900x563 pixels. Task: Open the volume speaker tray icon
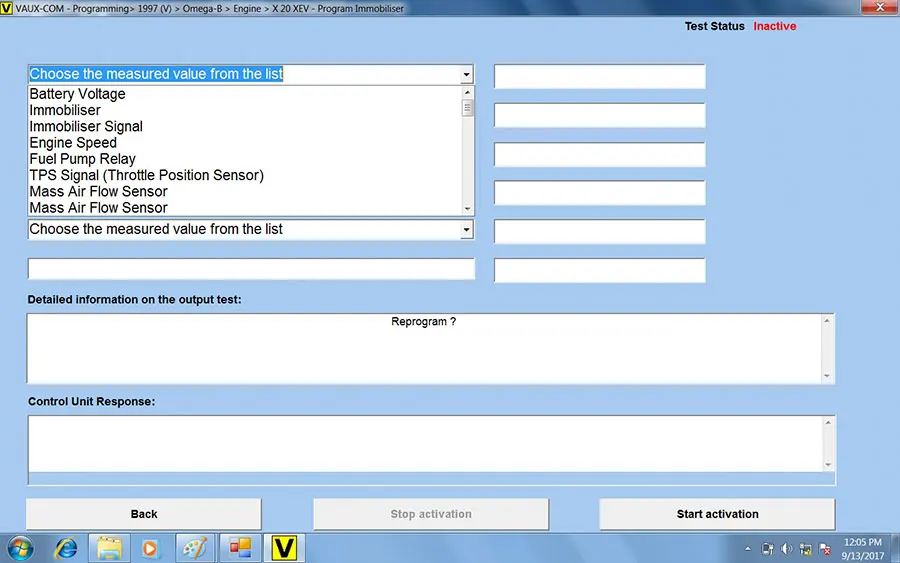coord(786,549)
